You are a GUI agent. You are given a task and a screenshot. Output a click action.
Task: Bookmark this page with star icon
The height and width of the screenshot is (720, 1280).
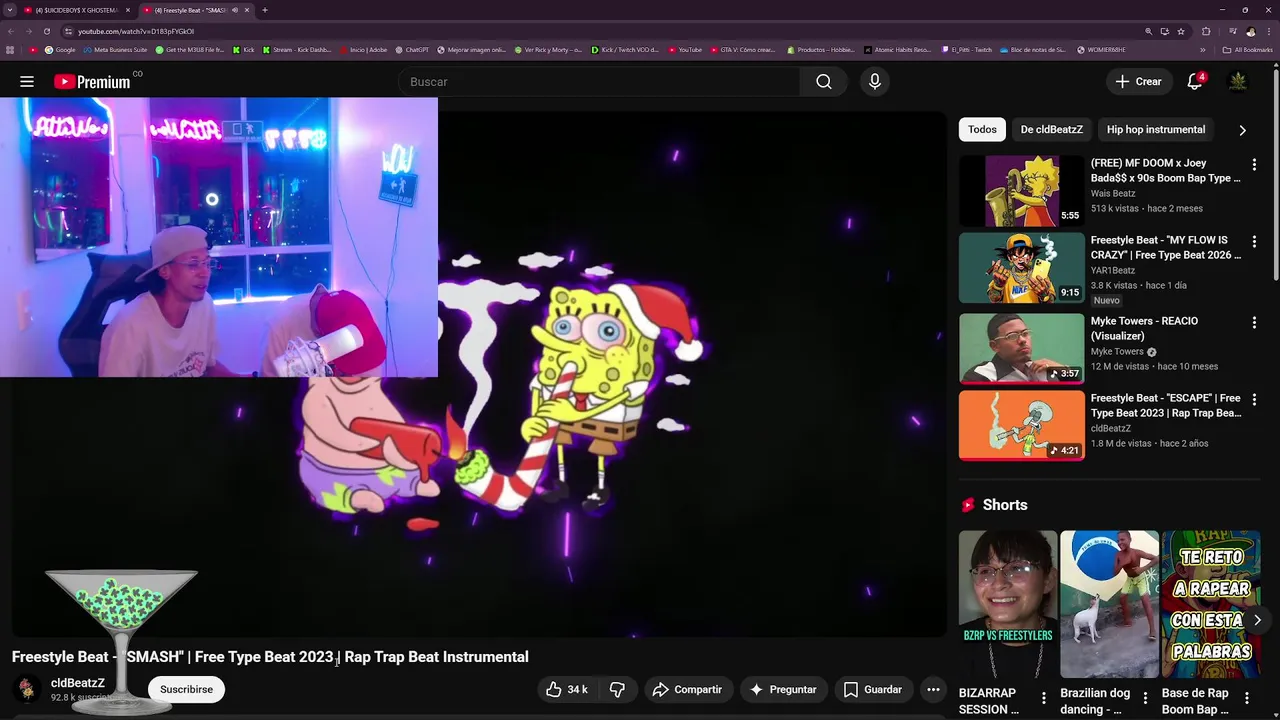[x=1181, y=31]
